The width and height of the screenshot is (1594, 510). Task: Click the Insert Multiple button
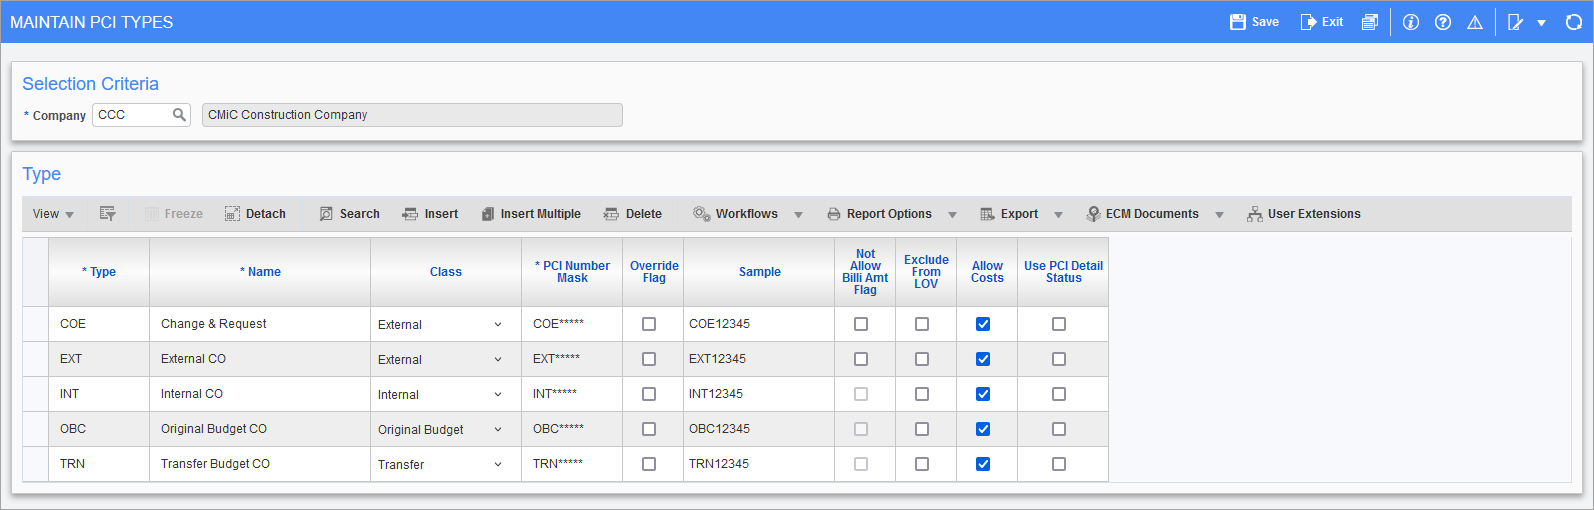530,214
